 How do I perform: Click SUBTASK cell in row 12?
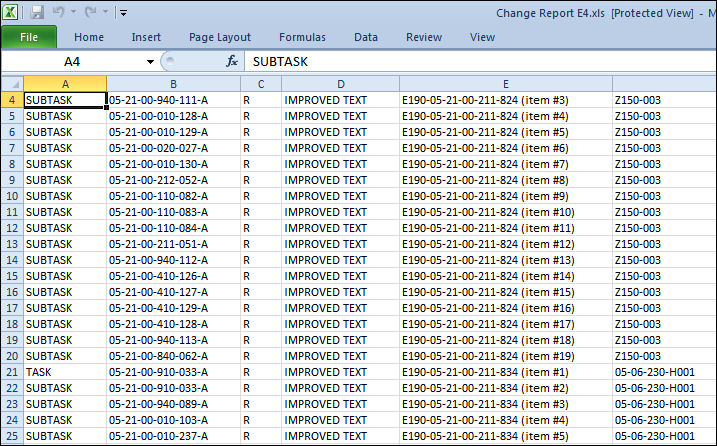click(65, 228)
